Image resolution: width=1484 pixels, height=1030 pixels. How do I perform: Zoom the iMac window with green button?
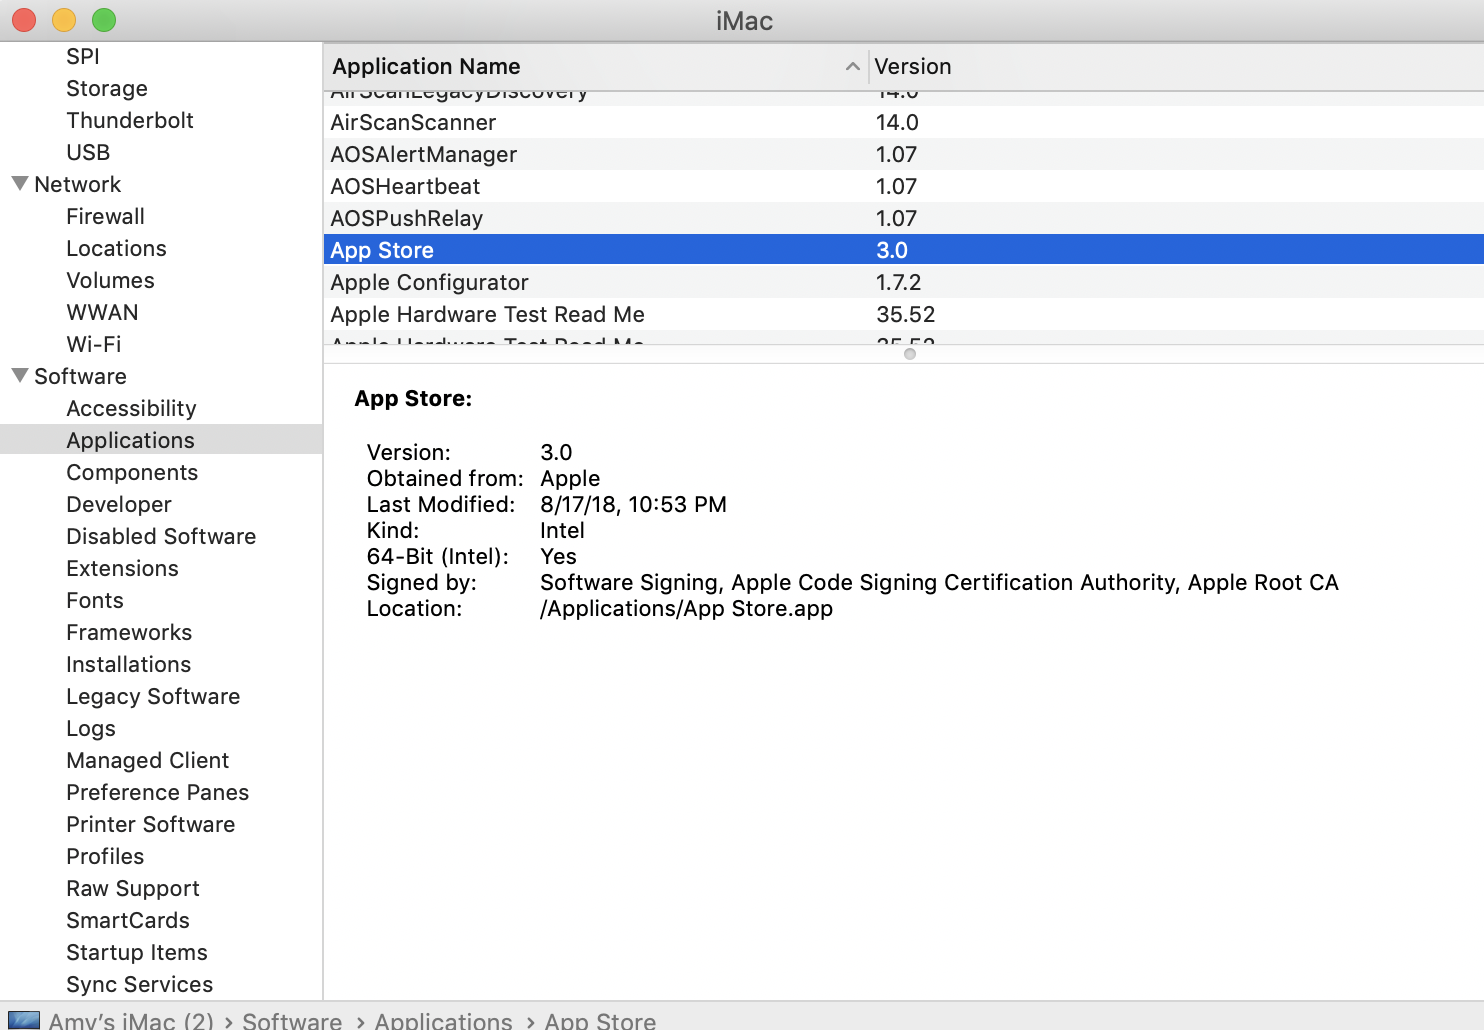tap(104, 20)
